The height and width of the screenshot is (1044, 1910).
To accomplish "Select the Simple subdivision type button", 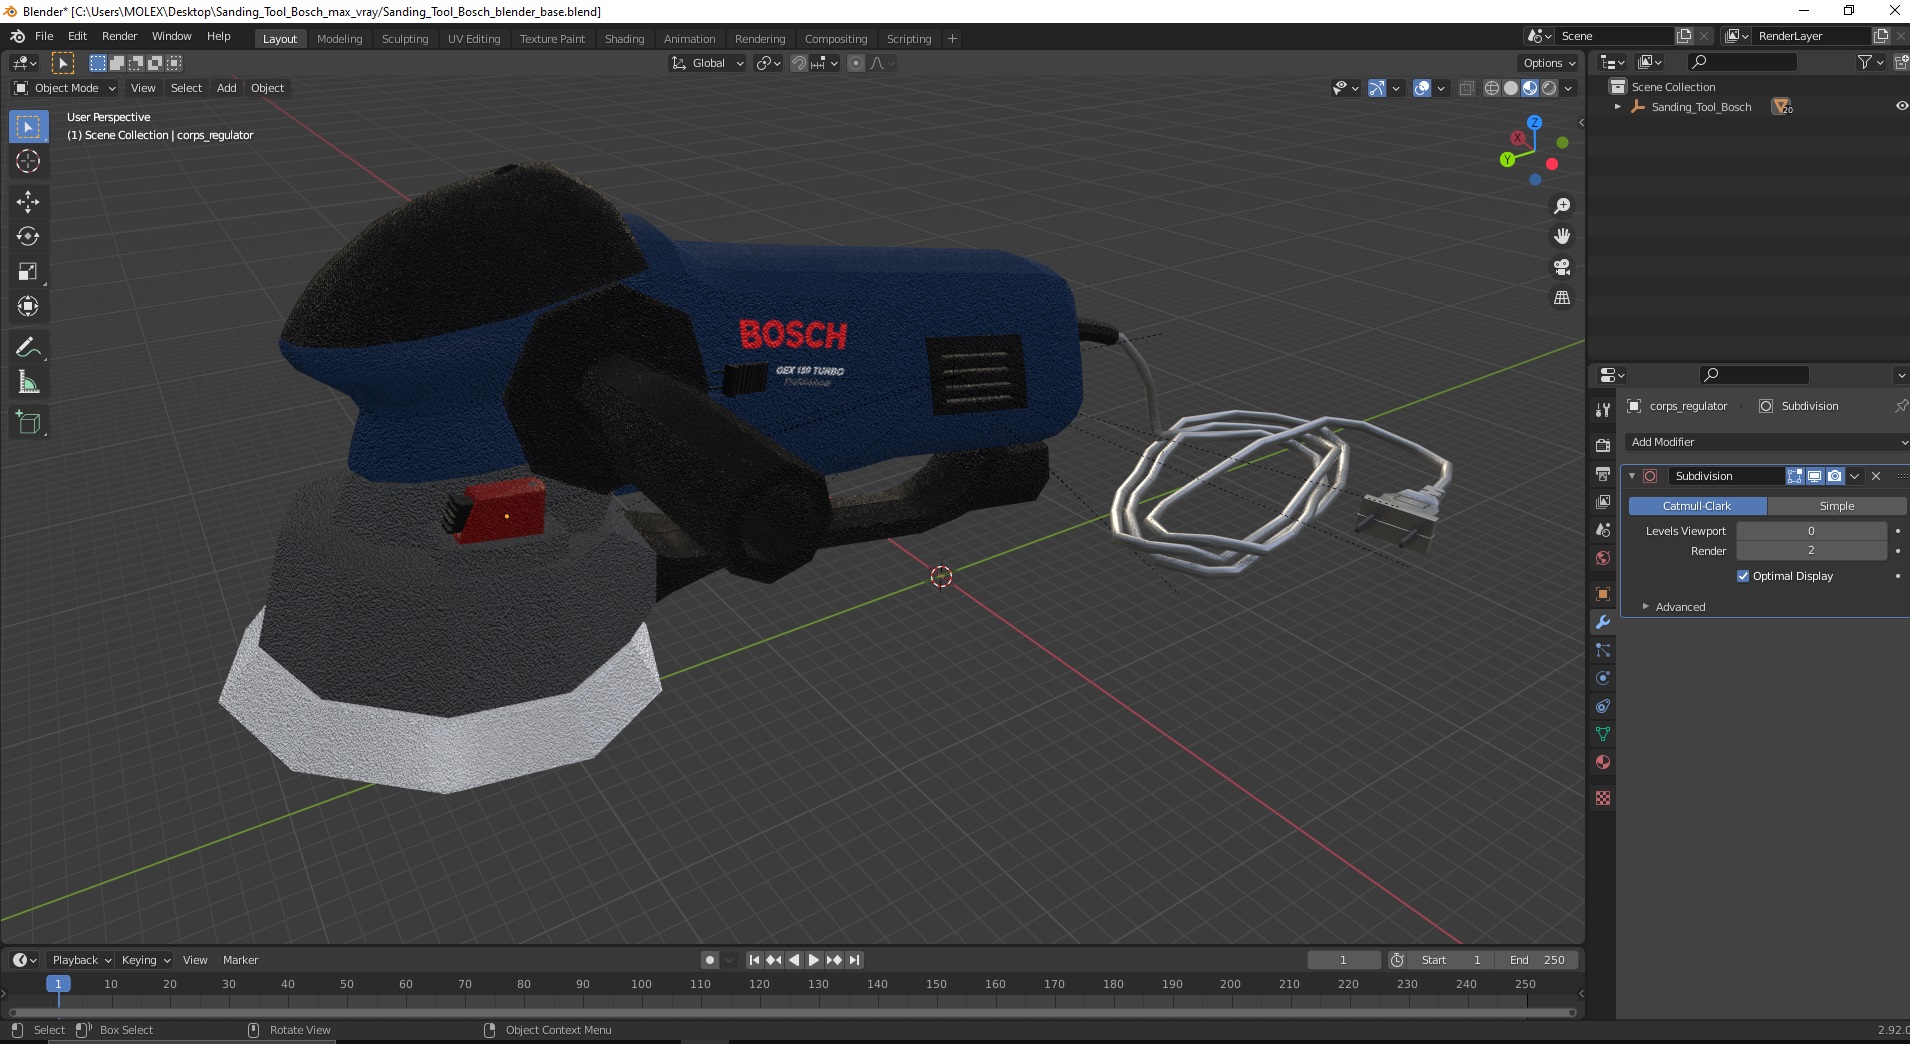I will 1837,506.
